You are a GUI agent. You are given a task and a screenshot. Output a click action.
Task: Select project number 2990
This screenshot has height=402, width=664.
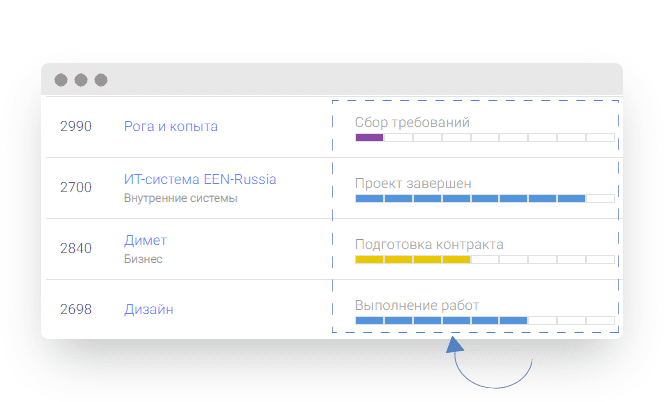[x=76, y=126]
